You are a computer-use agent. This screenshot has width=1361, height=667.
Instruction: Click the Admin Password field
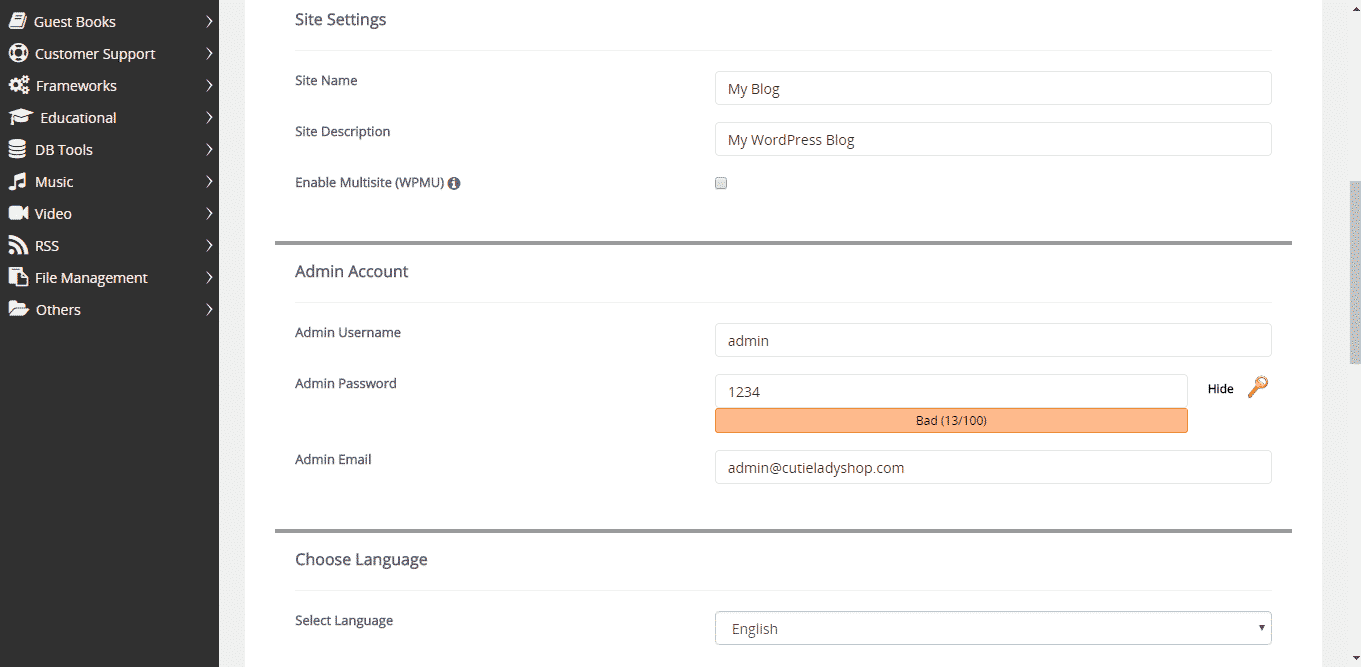tap(951, 391)
